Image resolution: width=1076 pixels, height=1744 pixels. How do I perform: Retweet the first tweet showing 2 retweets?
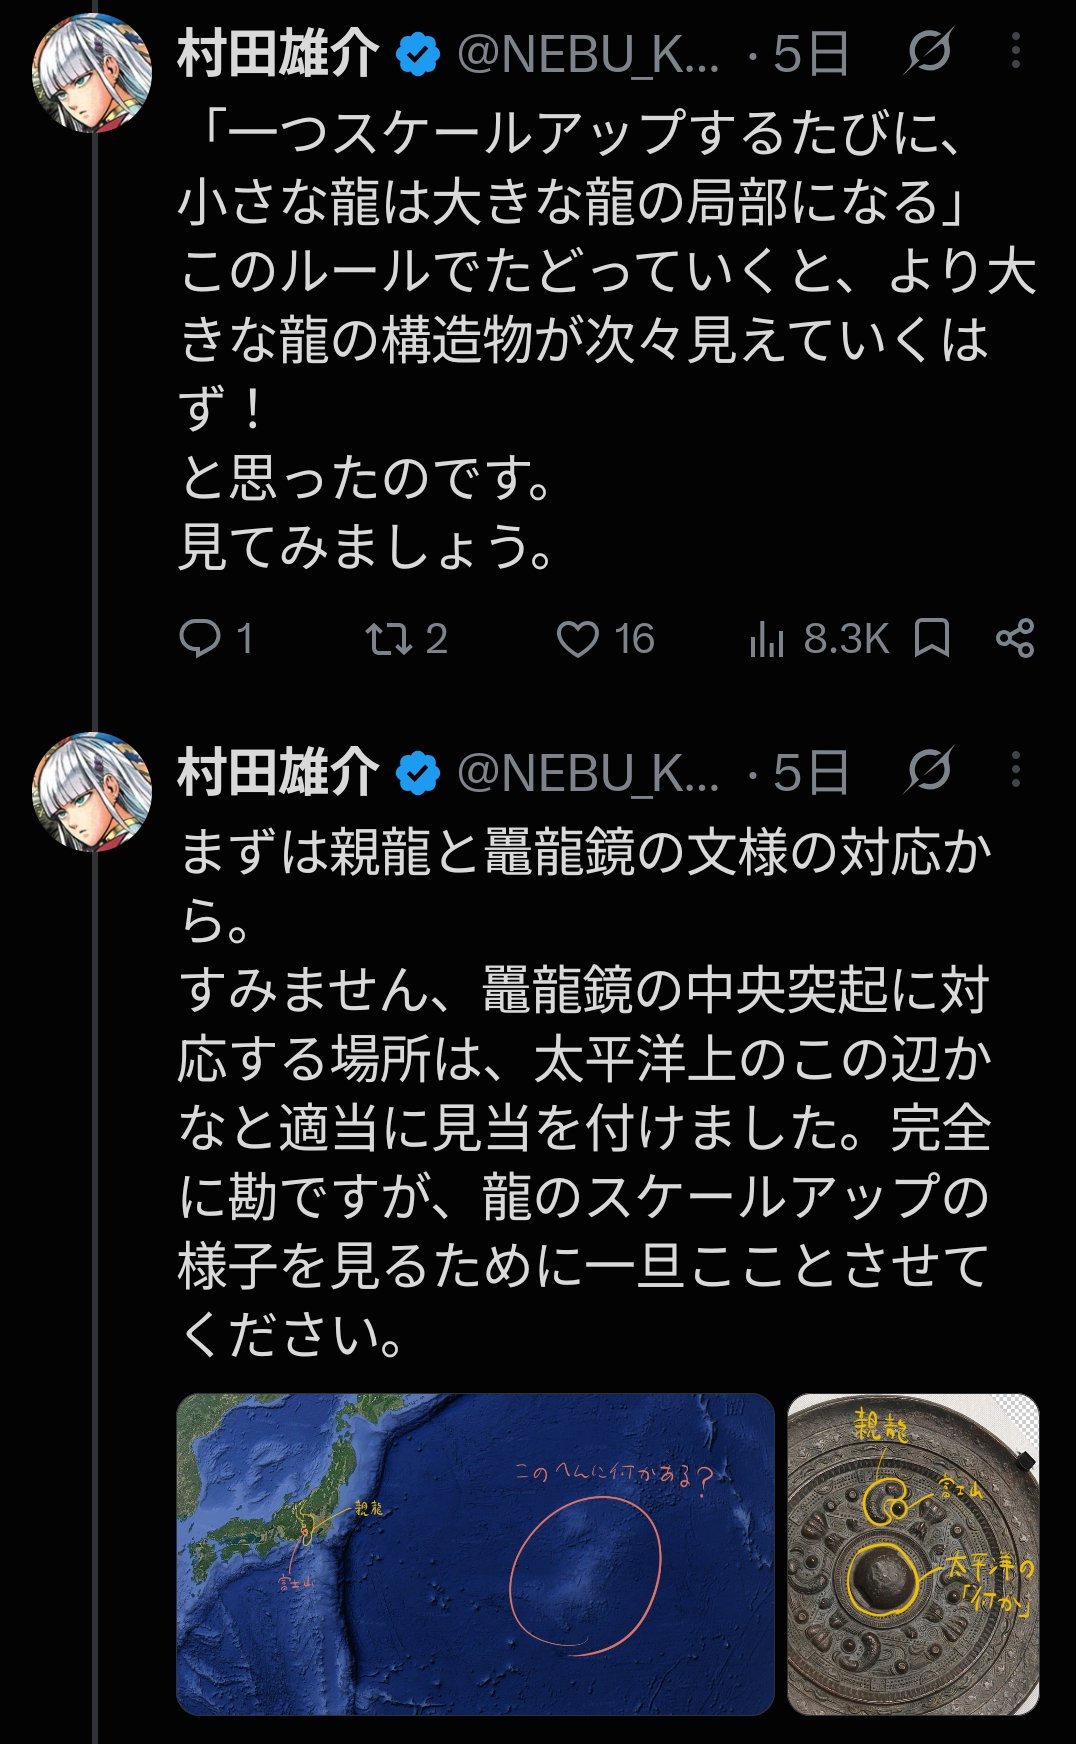point(406,638)
